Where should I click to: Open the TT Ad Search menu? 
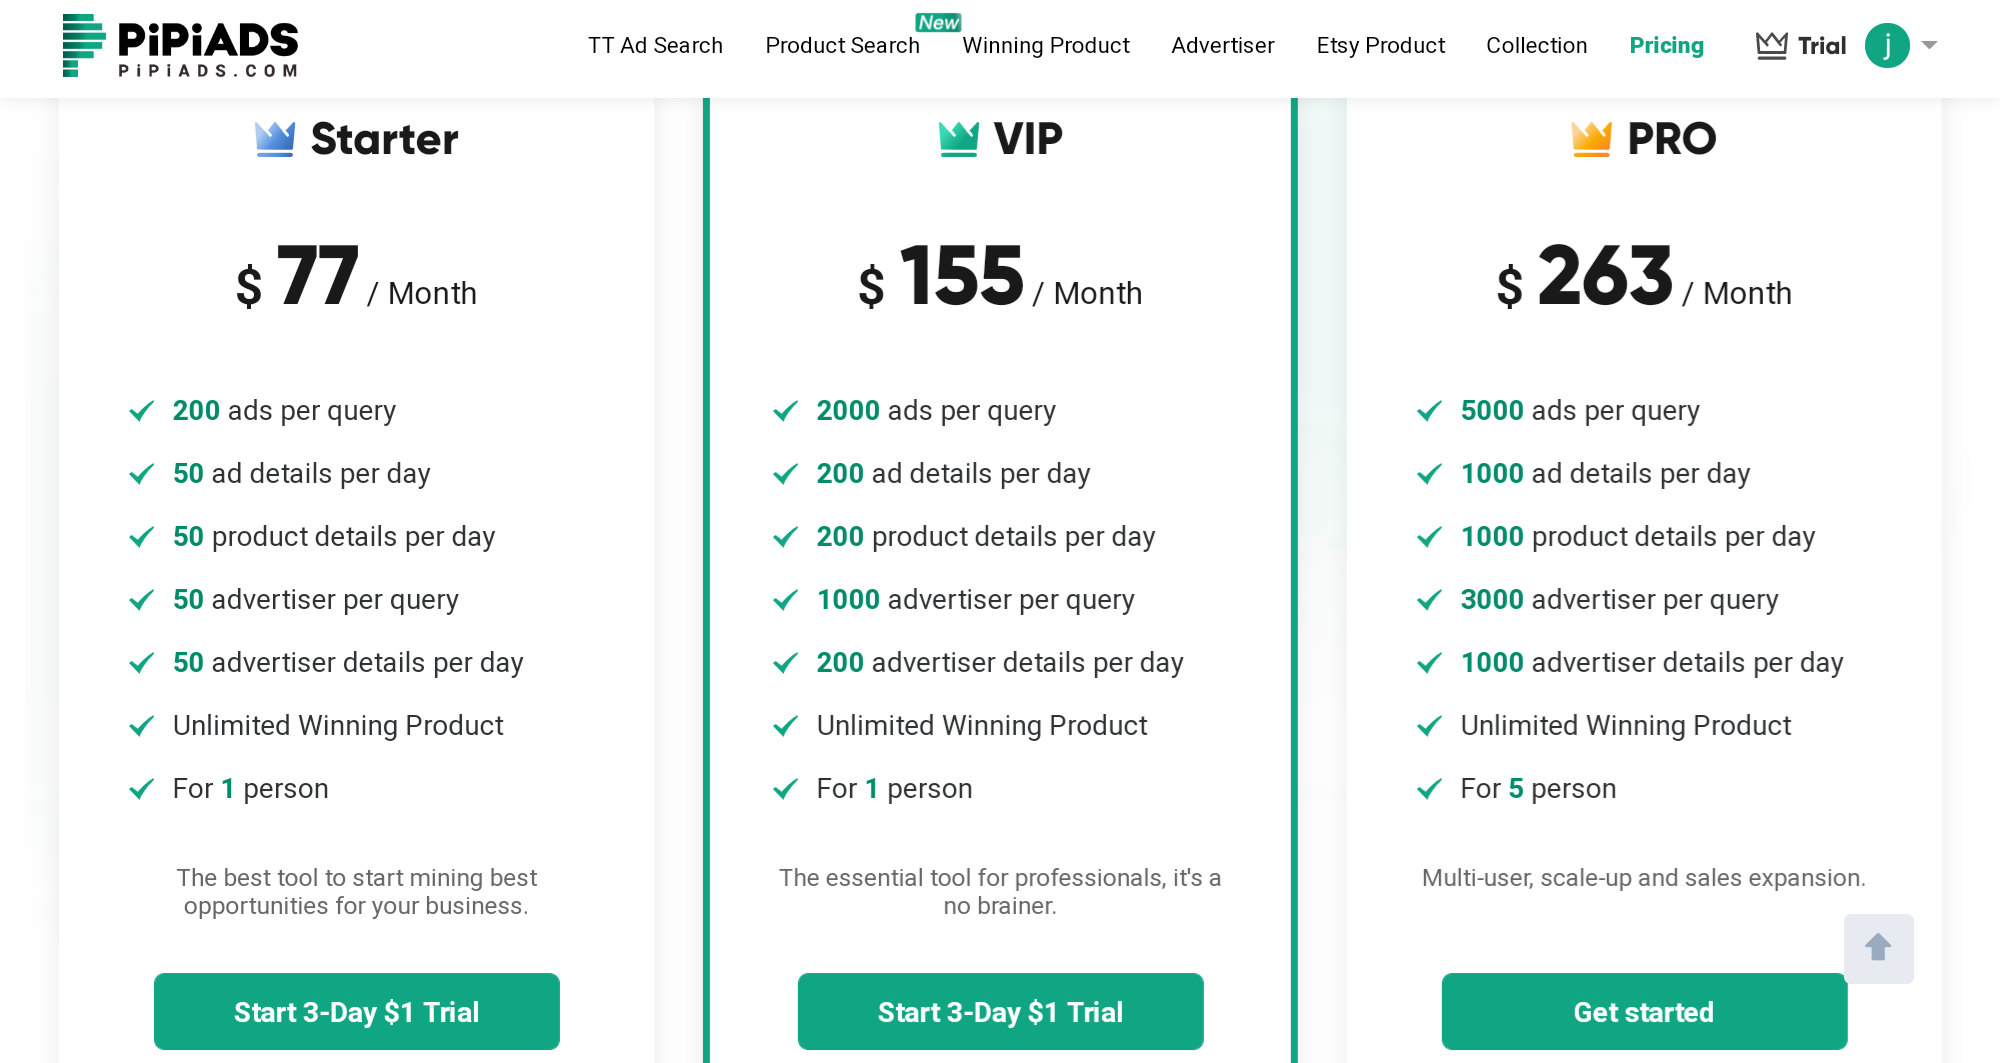pos(655,46)
